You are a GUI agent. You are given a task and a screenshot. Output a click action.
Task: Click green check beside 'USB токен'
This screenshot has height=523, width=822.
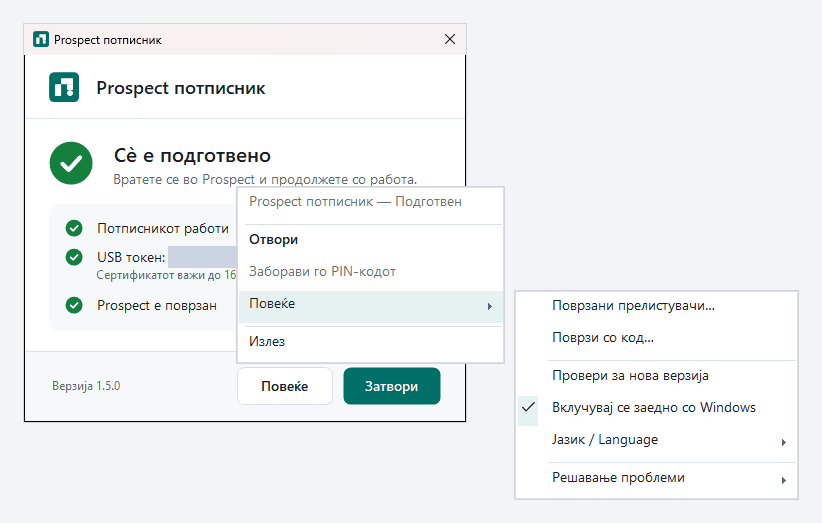pyautogui.click(x=74, y=257)
